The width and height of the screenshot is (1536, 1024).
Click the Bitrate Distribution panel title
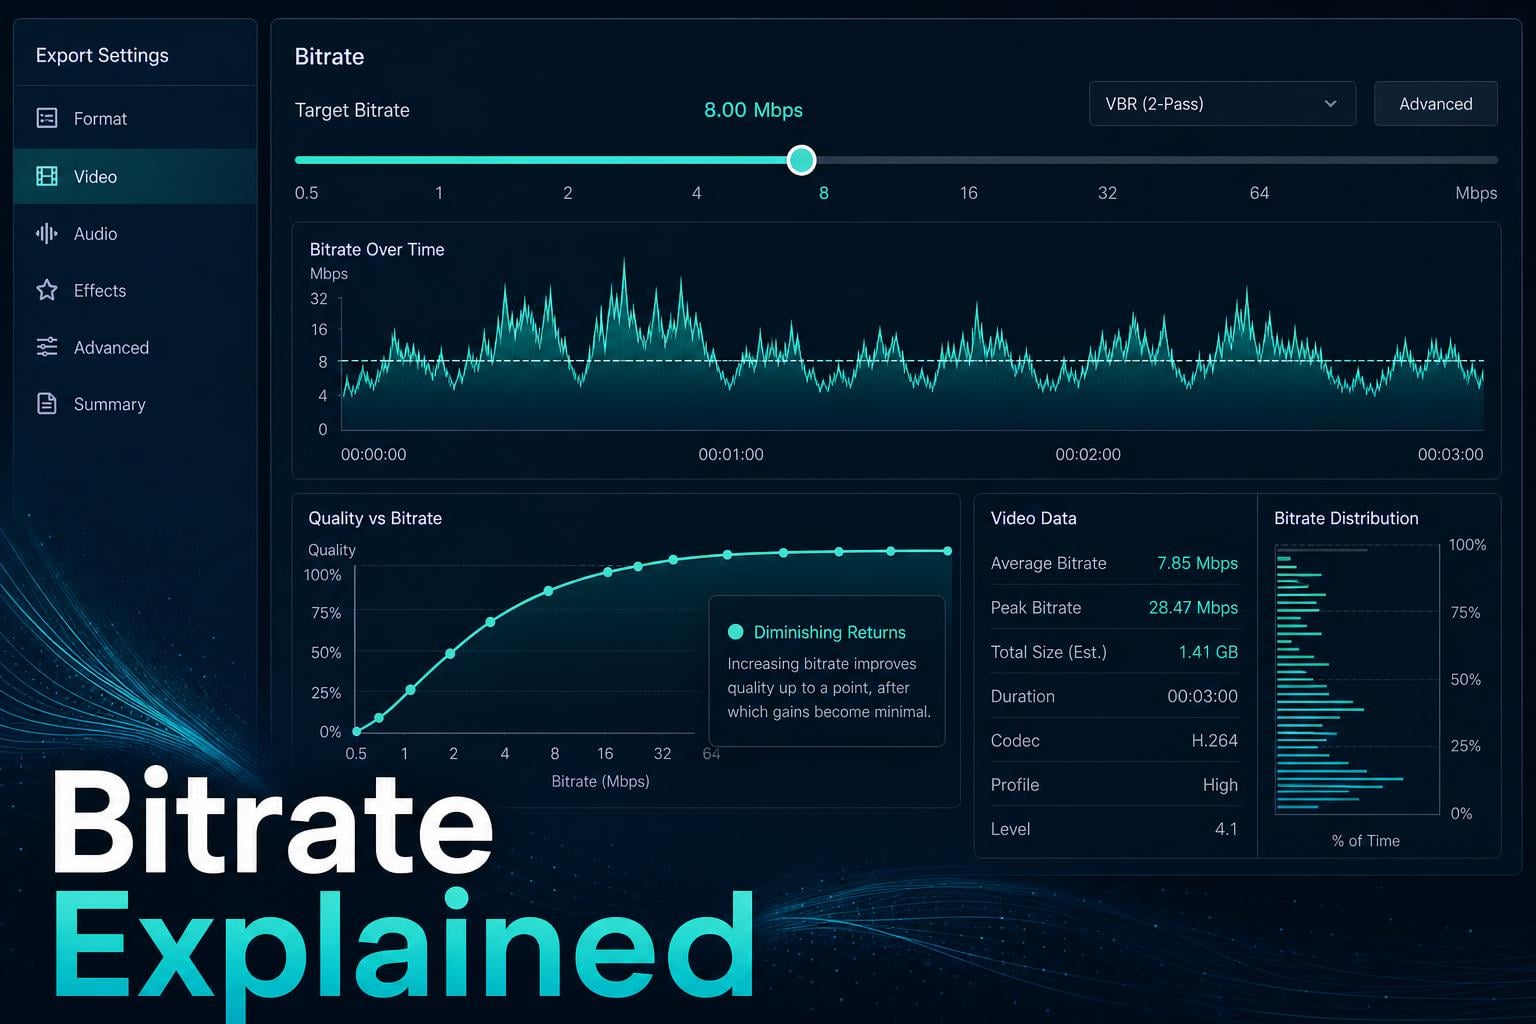(x=1346, y=518)
